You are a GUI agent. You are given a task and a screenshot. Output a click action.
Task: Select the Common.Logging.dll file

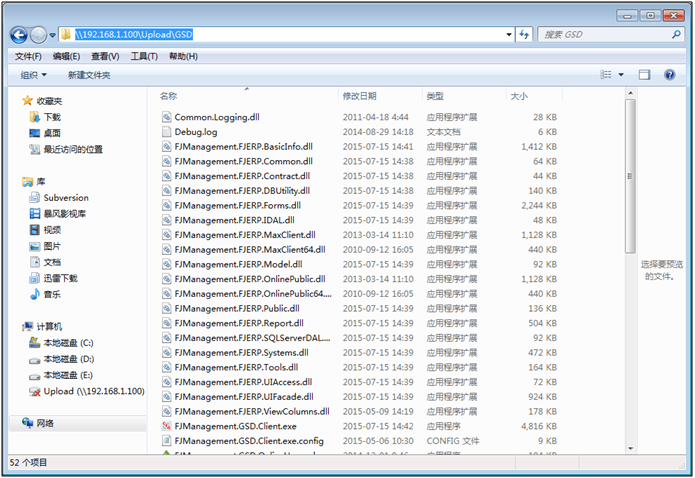[217, 117]
